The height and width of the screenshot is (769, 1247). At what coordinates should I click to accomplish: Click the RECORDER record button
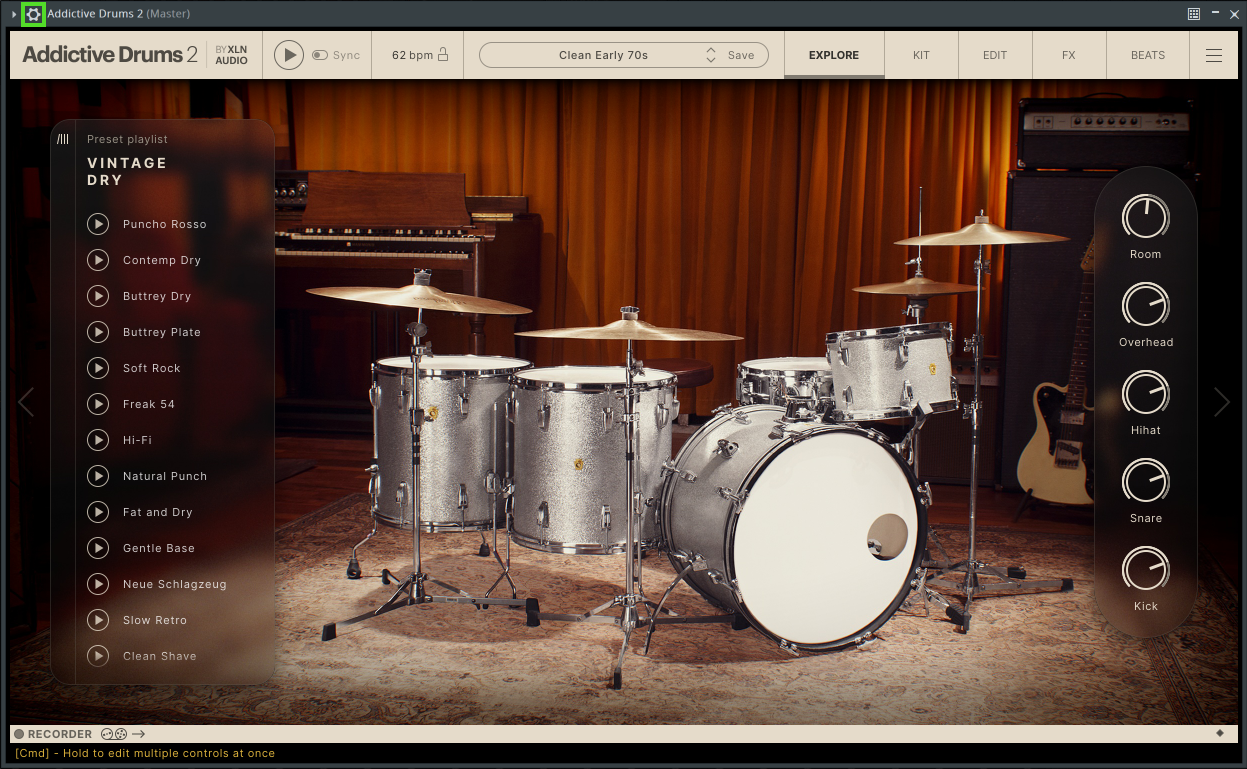point(19,734)
